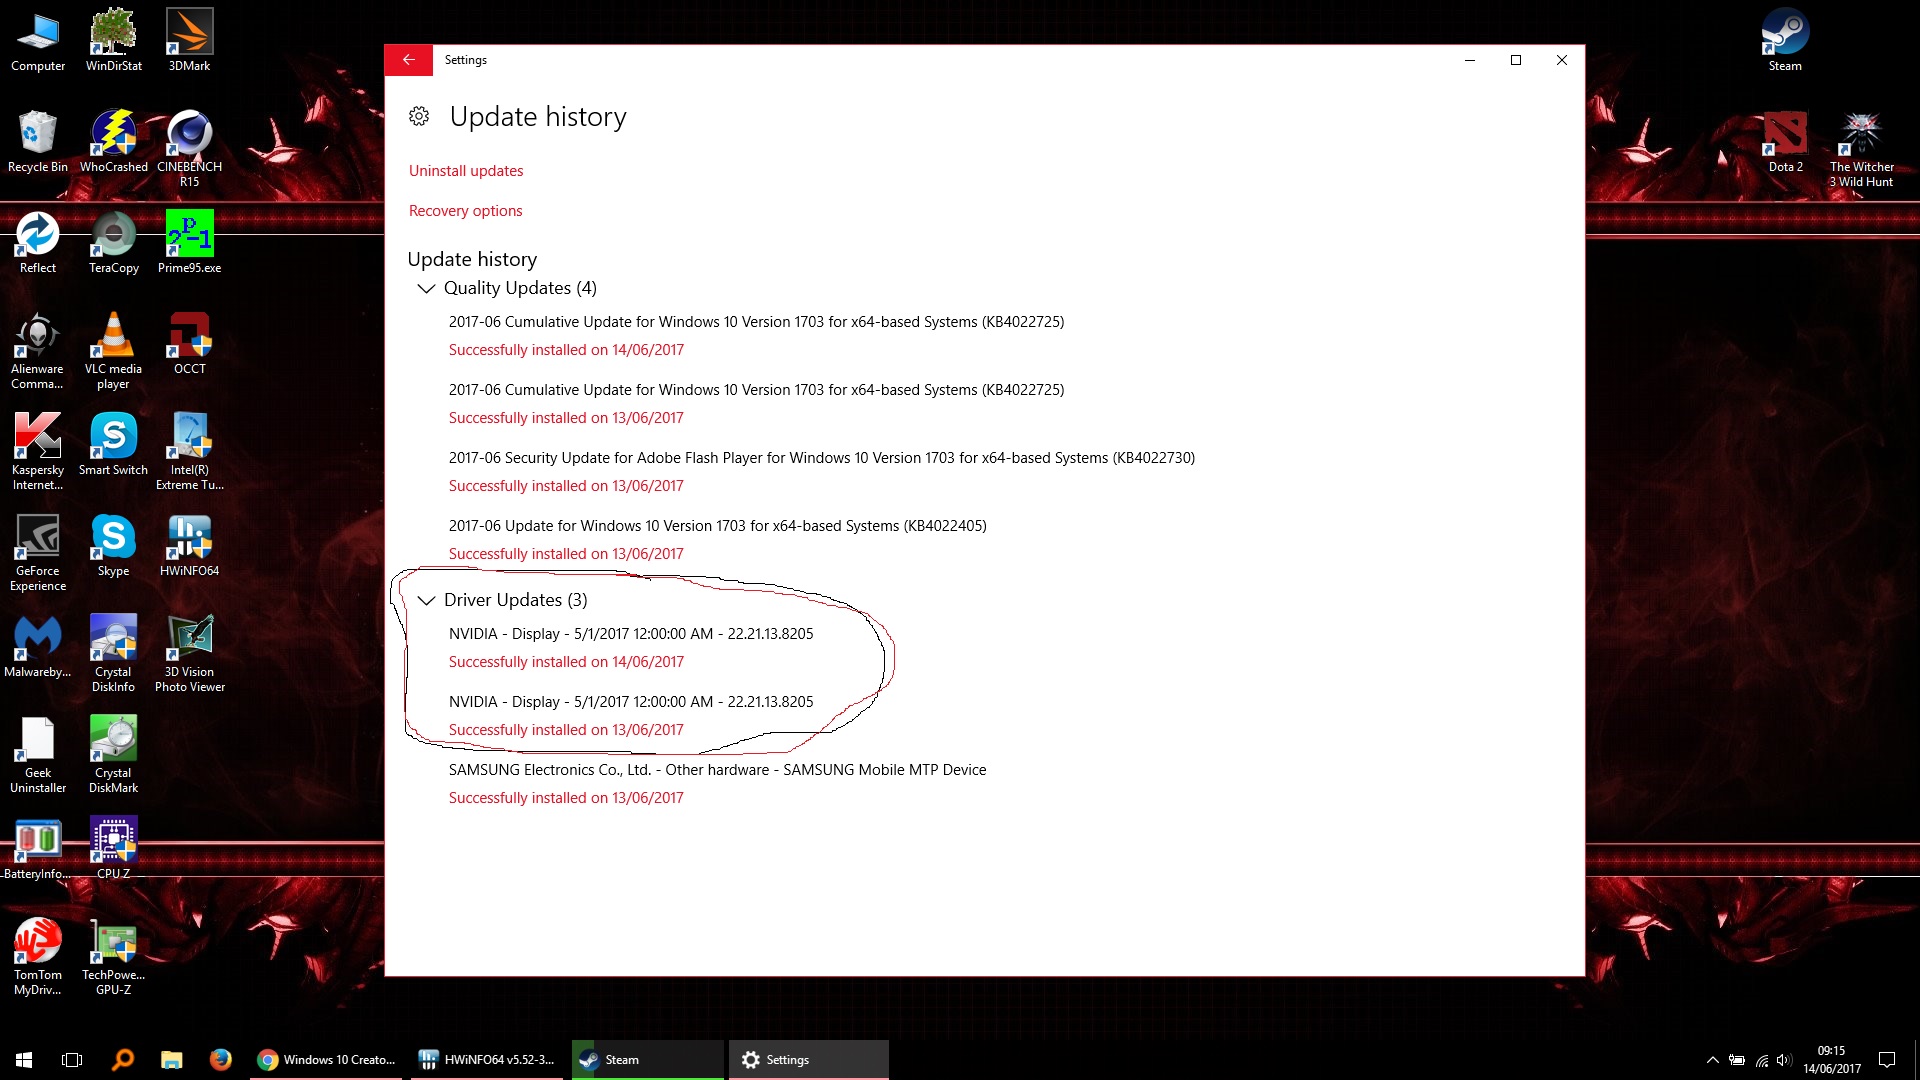The height and width of the screenshot is (1080, 1920).
Task: Open File Explorer from the taskbar
Action: [171, 1060]
